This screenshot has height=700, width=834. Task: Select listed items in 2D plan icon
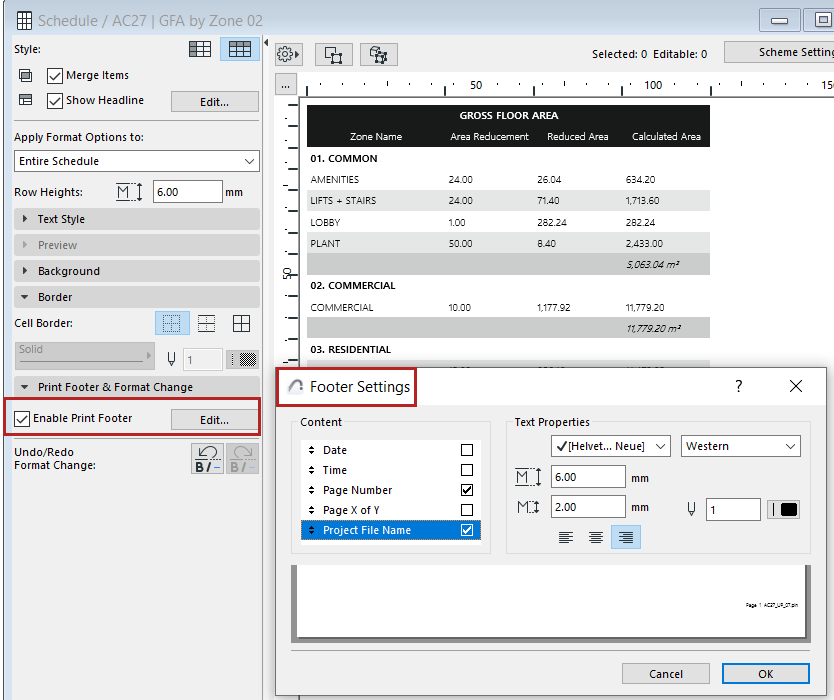pos(333,54)
